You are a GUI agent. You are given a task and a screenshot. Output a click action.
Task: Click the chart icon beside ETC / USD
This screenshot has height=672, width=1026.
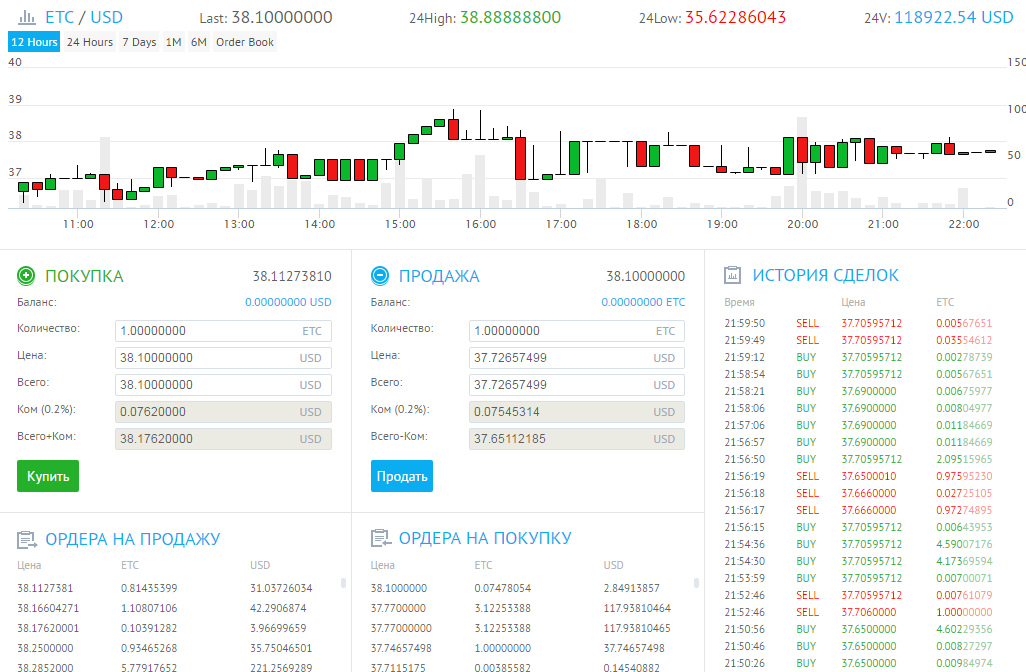[x=27, y=17]
